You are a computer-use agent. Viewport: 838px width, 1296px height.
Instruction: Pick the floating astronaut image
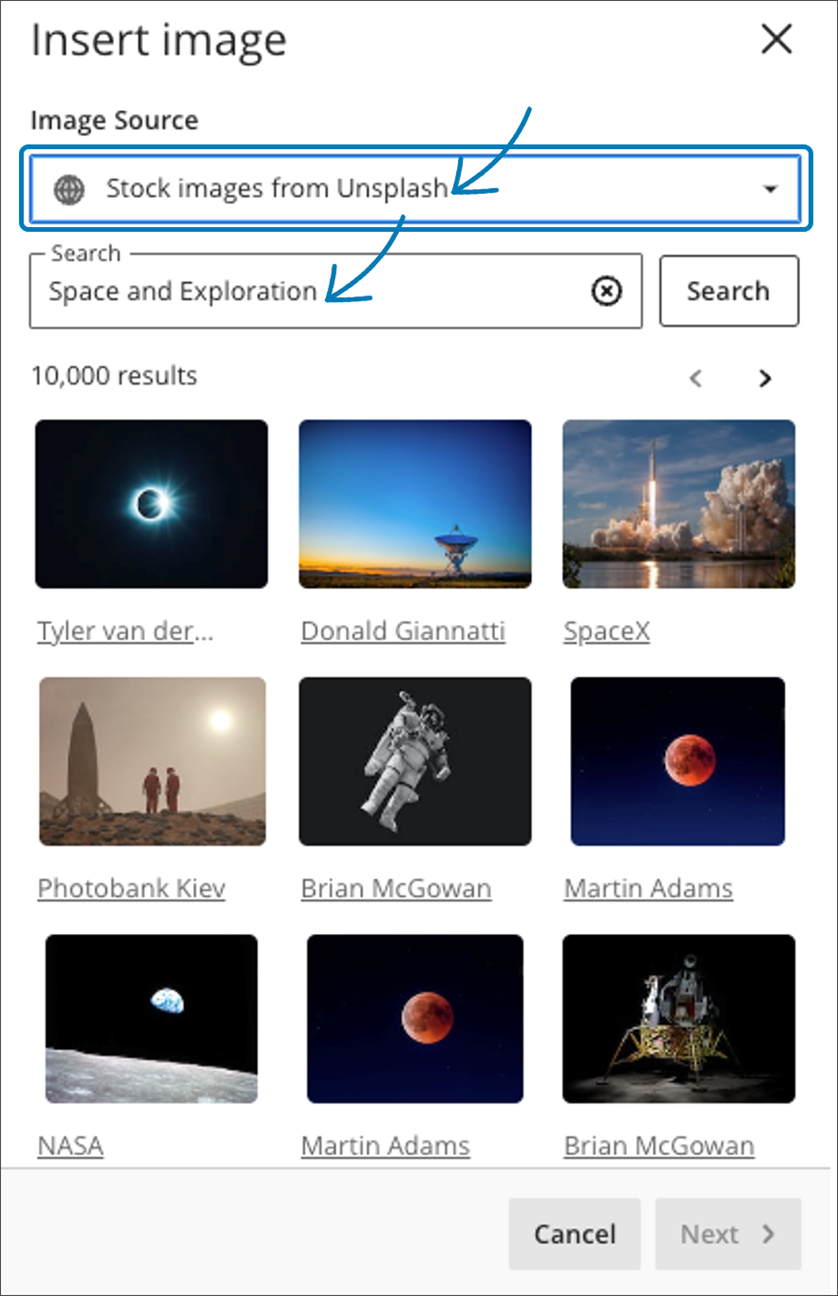coord(415,761)
